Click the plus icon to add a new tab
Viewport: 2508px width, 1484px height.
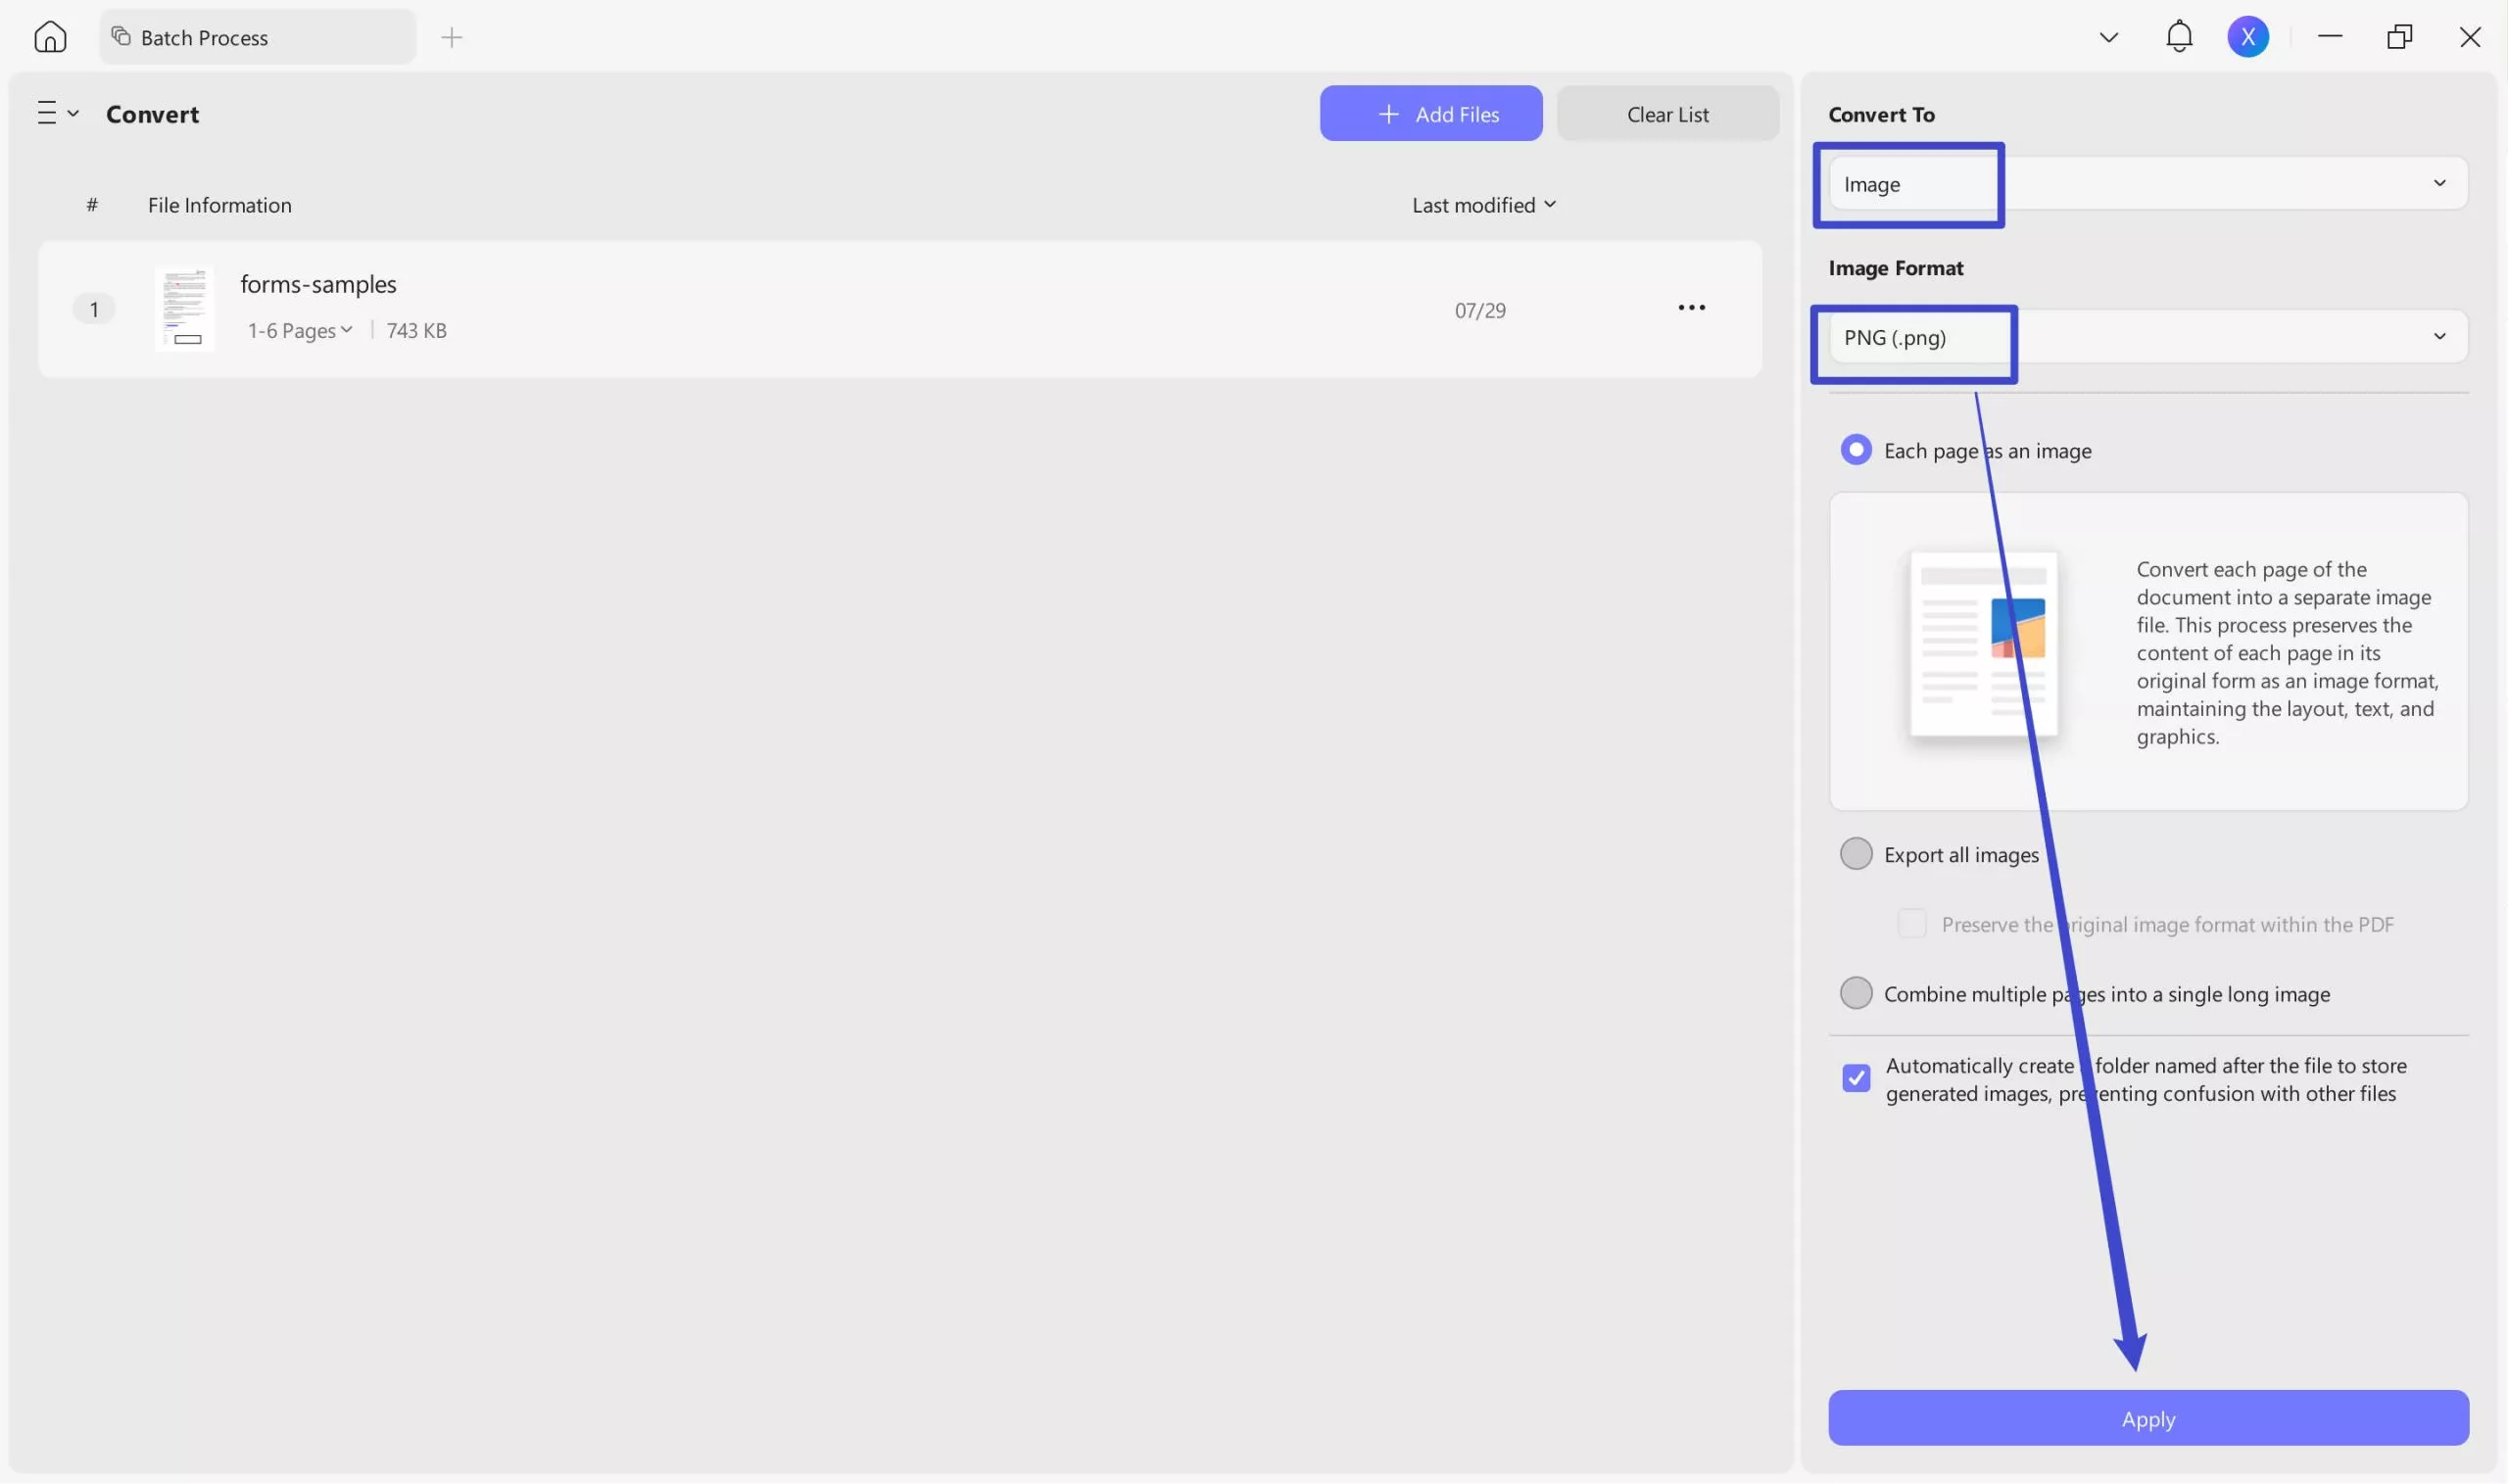(x=452, y=37)
